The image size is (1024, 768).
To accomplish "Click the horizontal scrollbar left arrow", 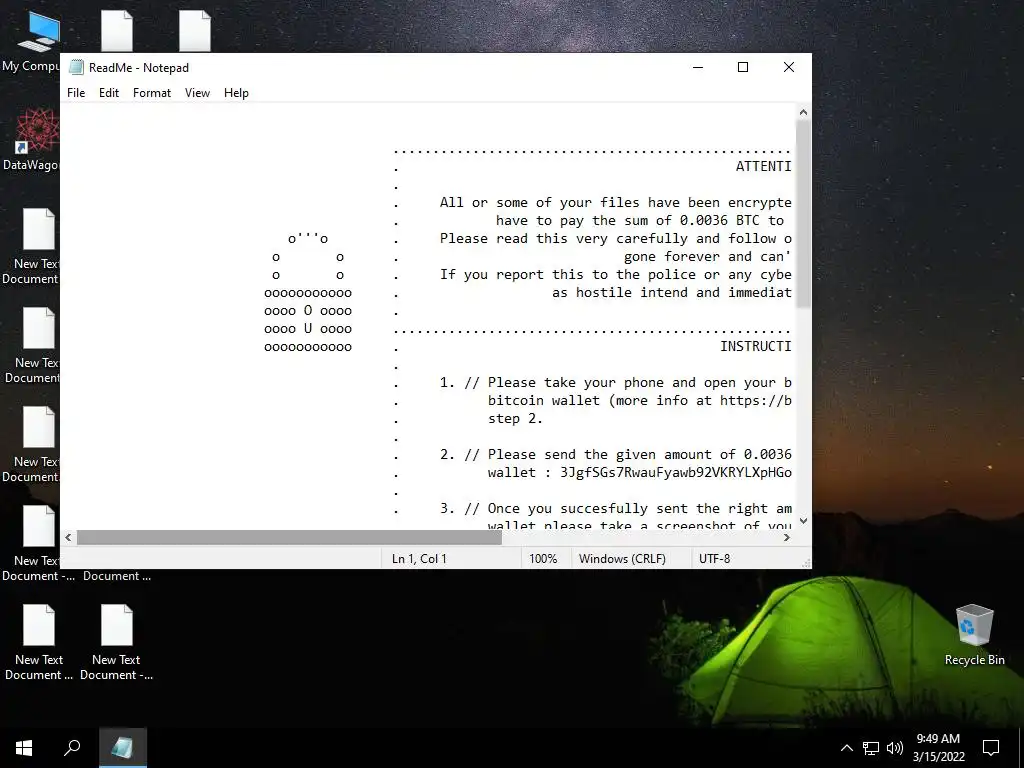I will pyautogui.click(x=69, y=537).
